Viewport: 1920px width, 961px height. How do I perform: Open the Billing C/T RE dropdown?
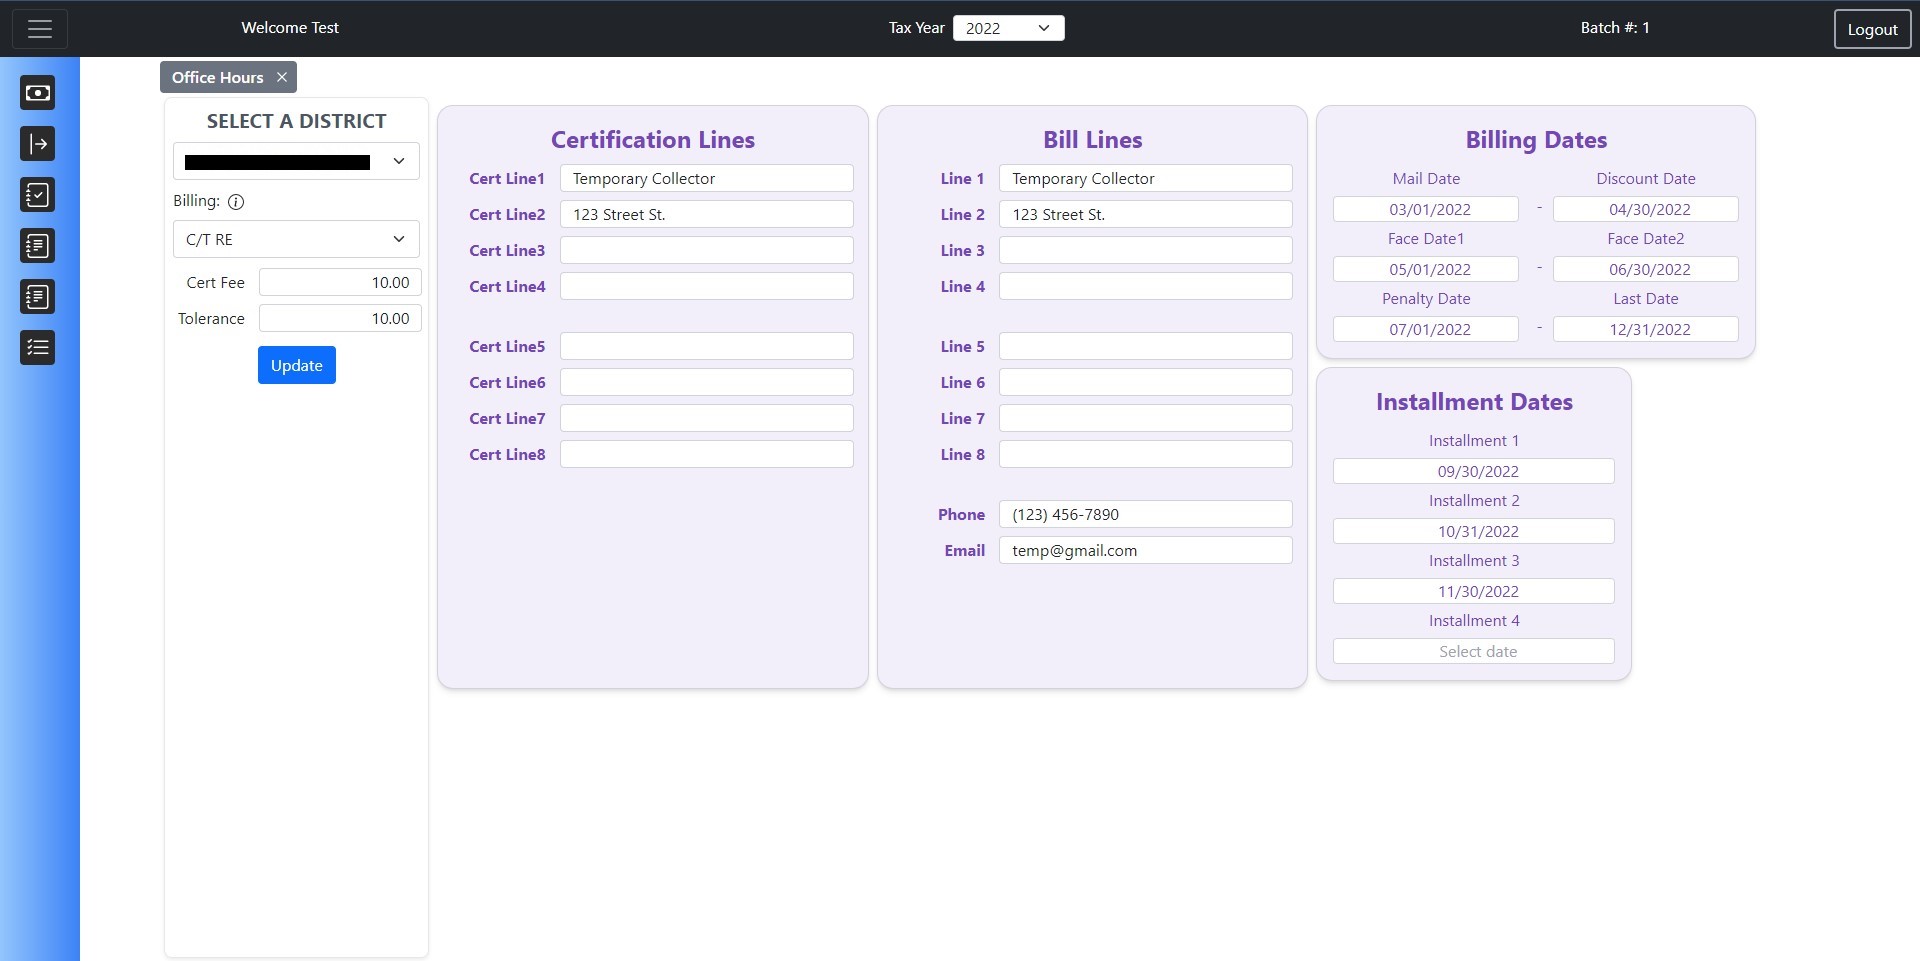click(x=296, y=239)
